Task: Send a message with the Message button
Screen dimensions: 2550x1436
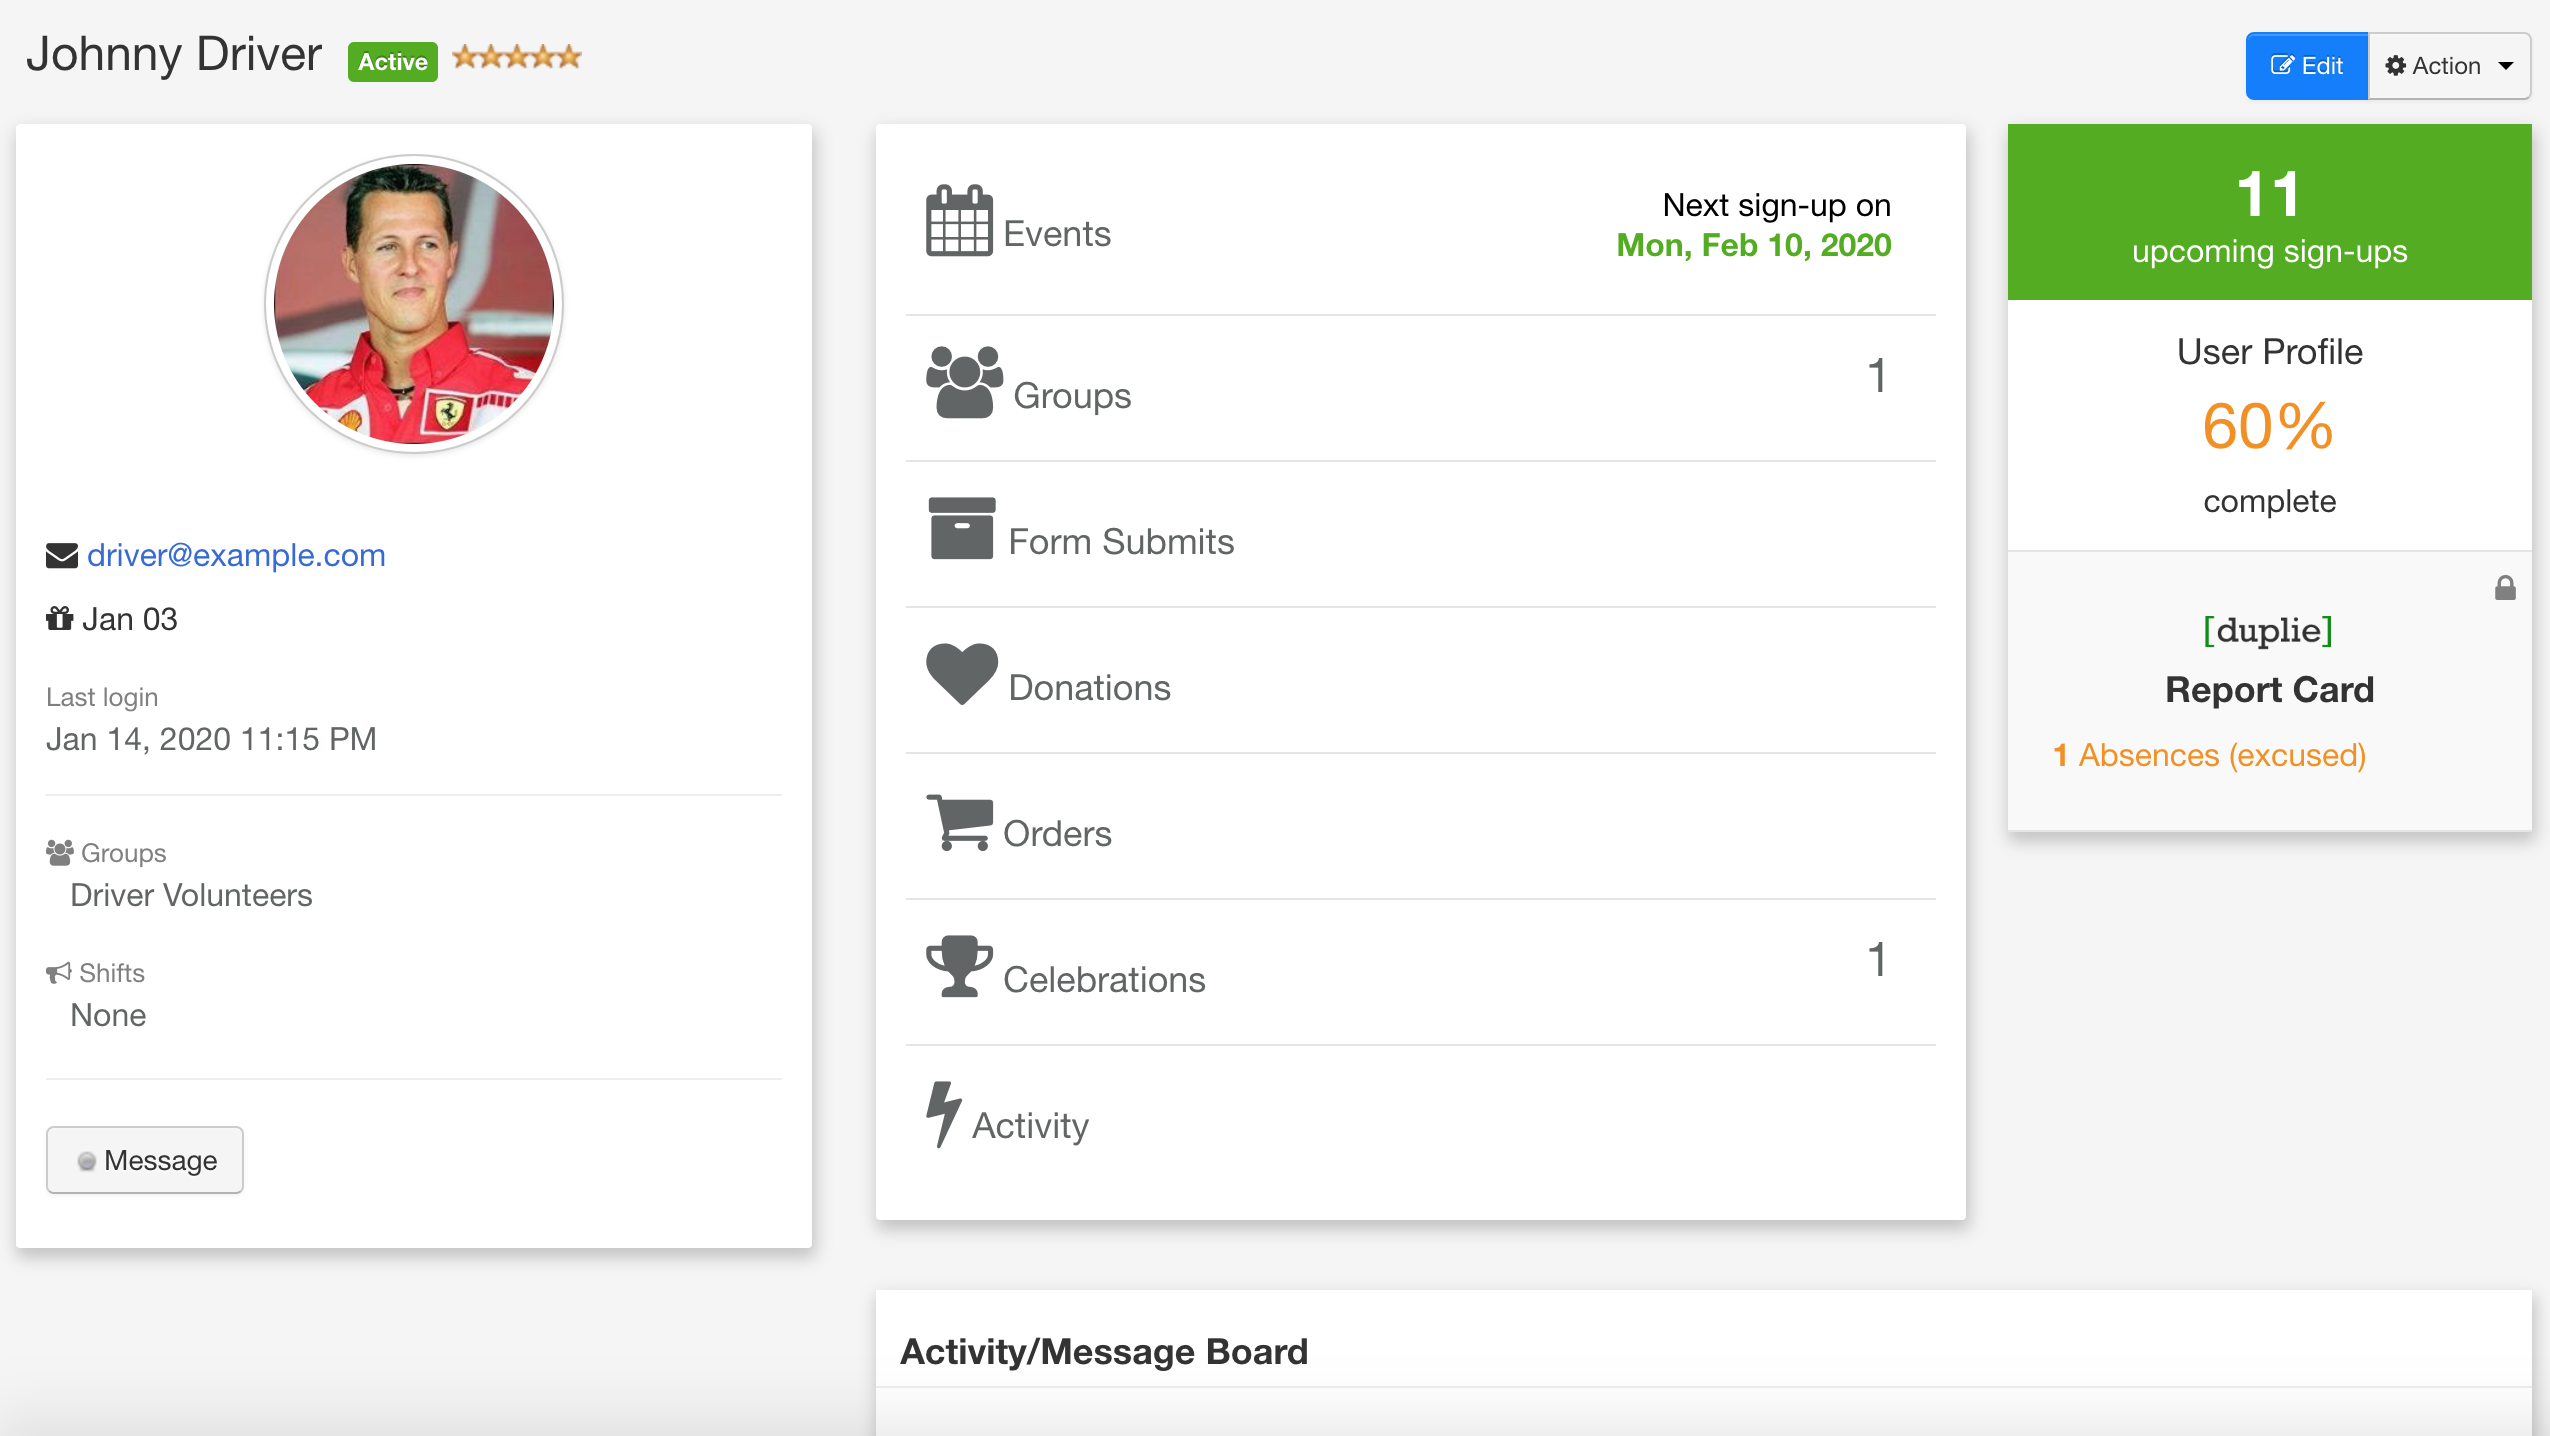Action: click(x=145, y=1160)
